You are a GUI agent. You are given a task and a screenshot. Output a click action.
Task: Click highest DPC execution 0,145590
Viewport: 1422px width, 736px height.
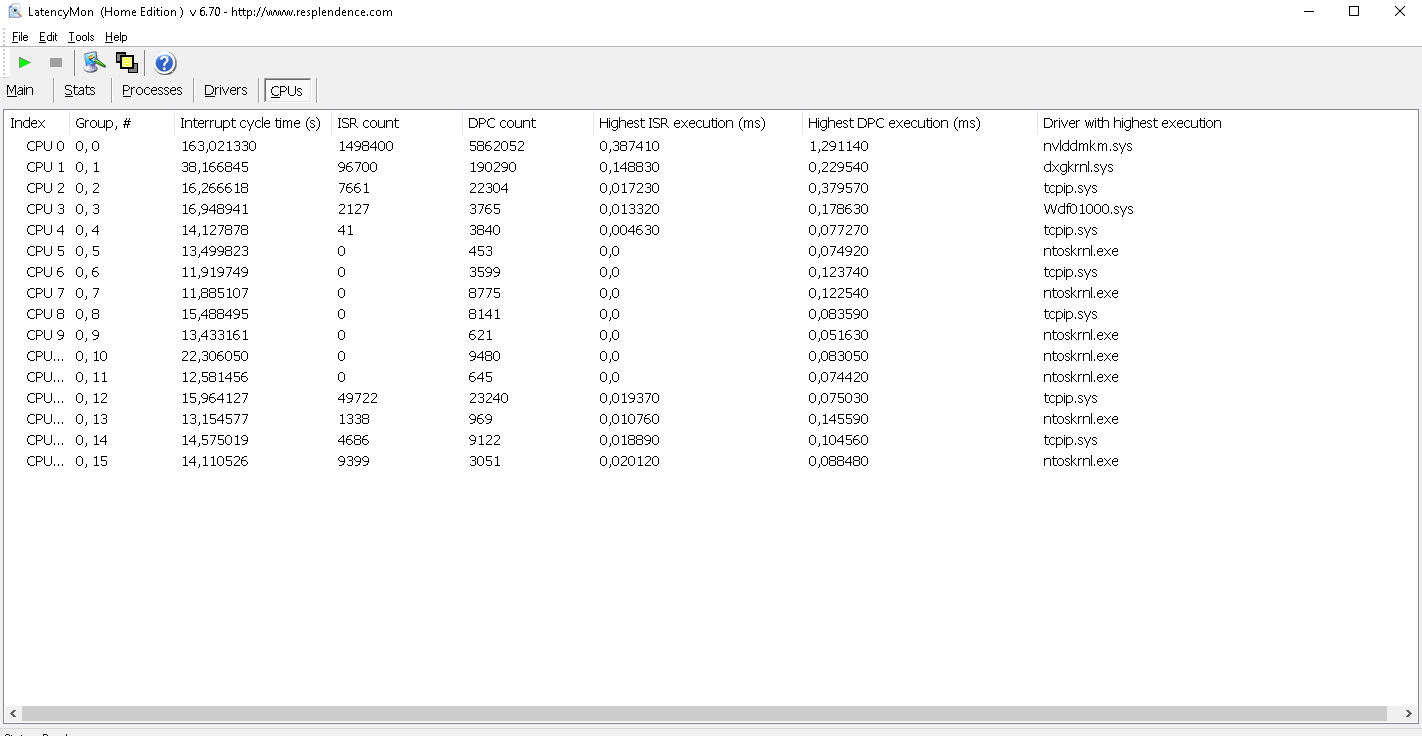(x=838, y=419)
